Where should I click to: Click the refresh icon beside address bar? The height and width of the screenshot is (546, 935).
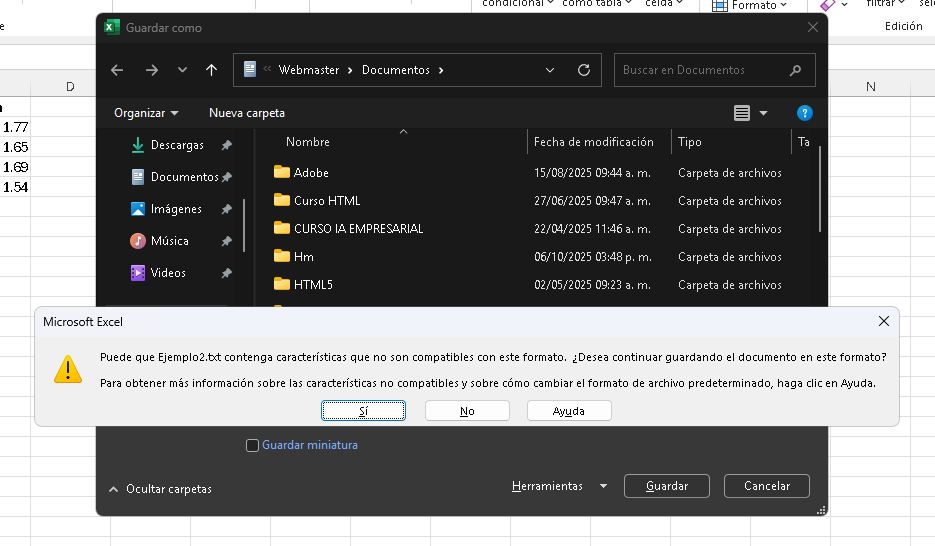[584, 70]
